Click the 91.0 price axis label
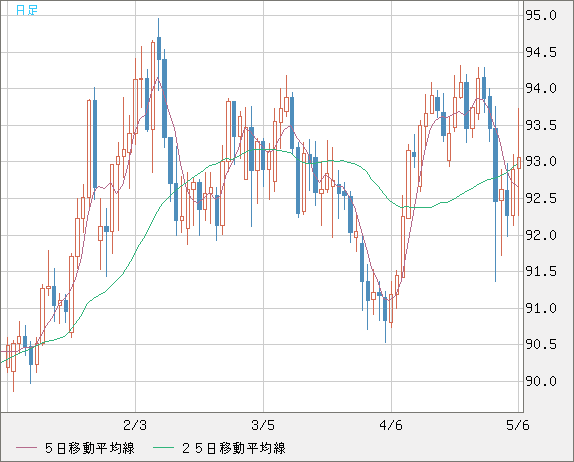Screen dimensions: 574x462 point(541,308)
